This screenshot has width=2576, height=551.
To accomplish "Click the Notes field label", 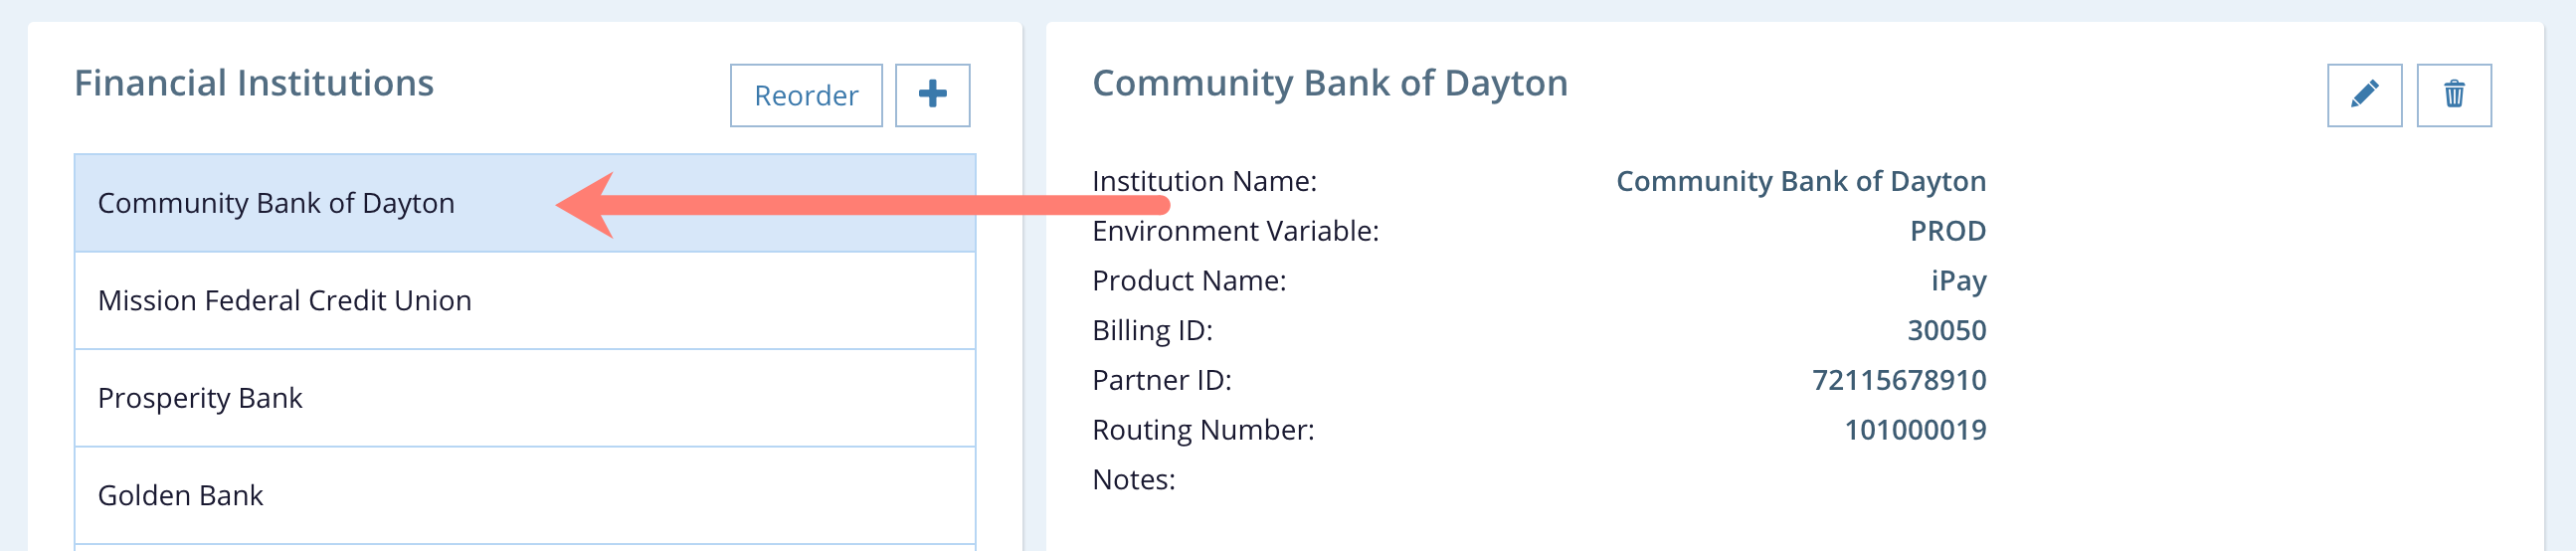I will 1133,480.
